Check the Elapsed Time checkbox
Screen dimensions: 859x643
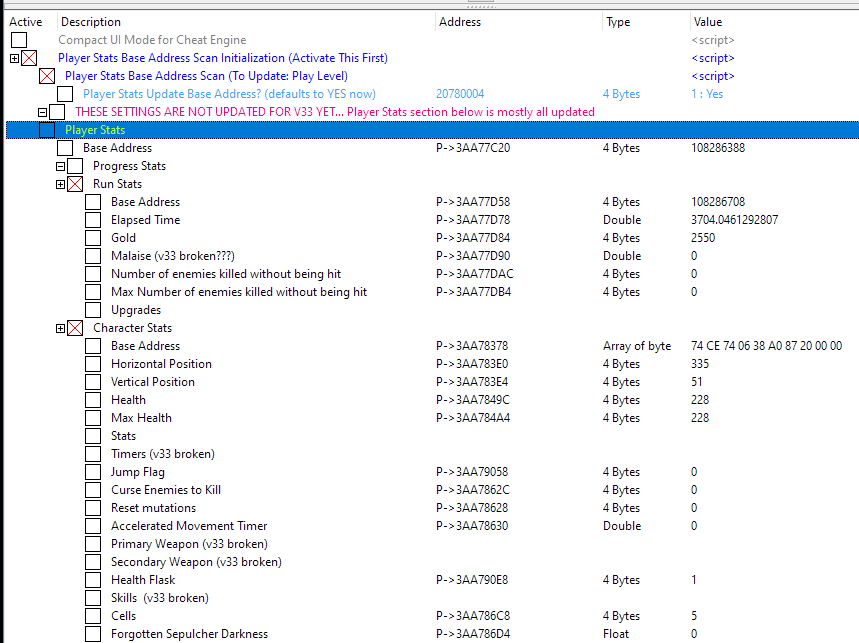coord(93,220)
